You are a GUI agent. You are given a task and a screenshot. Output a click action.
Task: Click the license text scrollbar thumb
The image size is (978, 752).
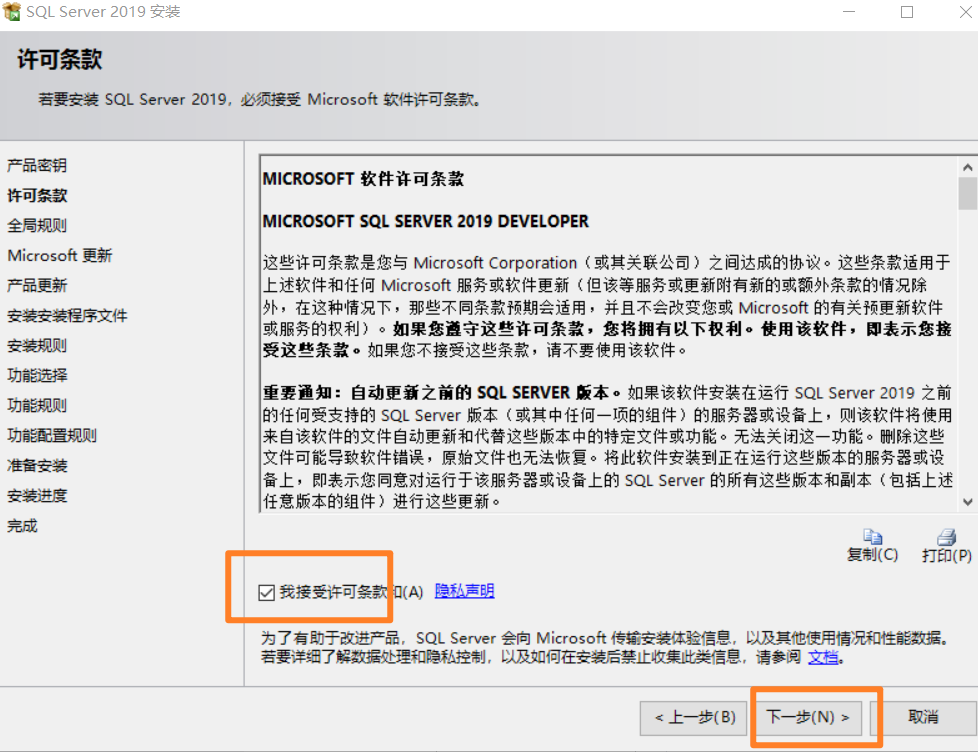tap(967, 194)
